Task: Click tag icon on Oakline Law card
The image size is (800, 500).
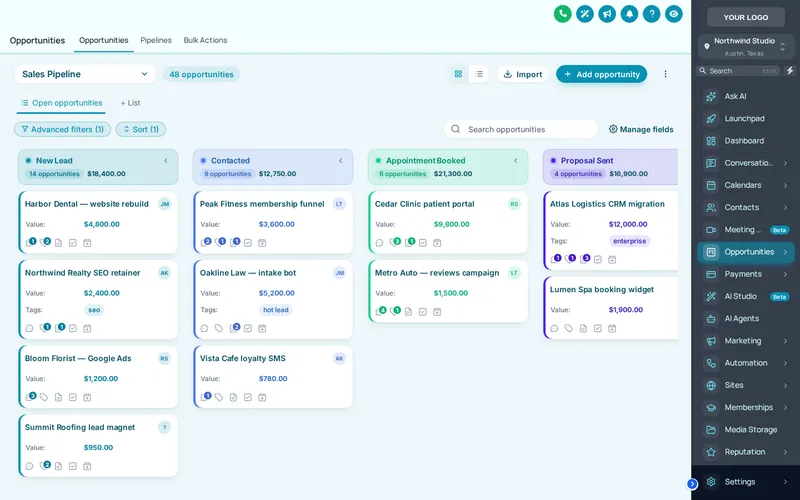Action: [219, 328]
